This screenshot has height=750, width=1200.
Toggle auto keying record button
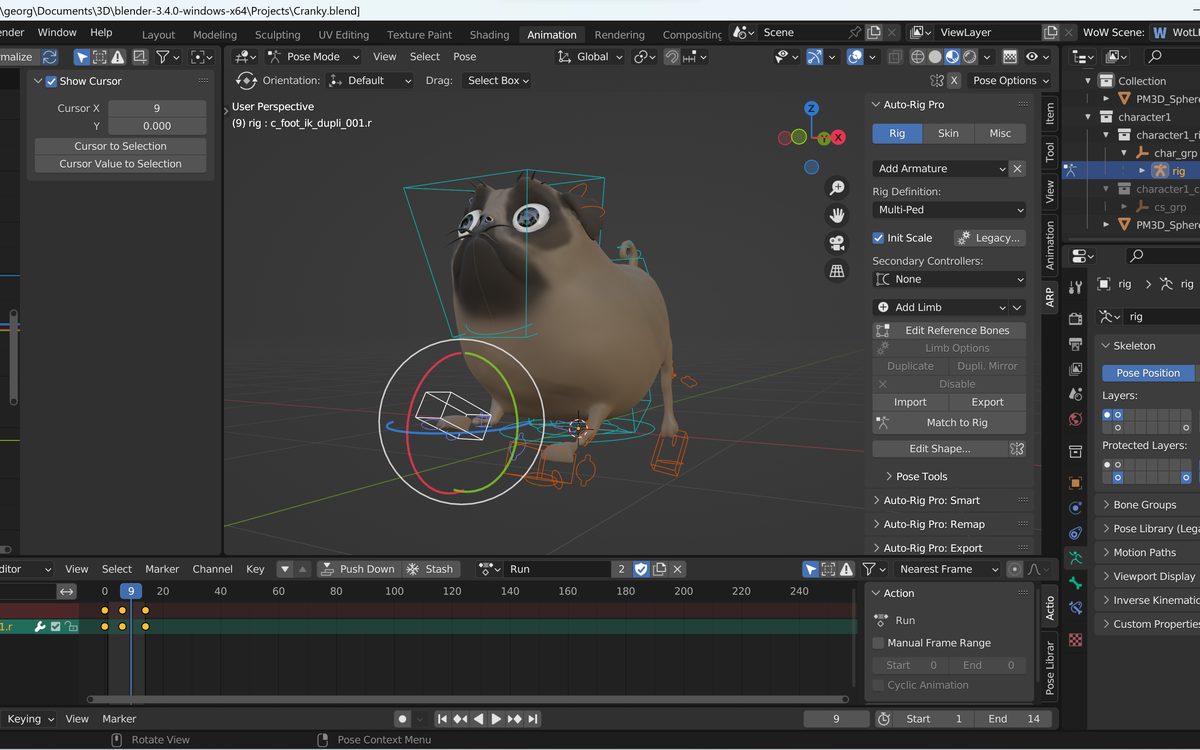pyautogui.click(x=402, y=719)
